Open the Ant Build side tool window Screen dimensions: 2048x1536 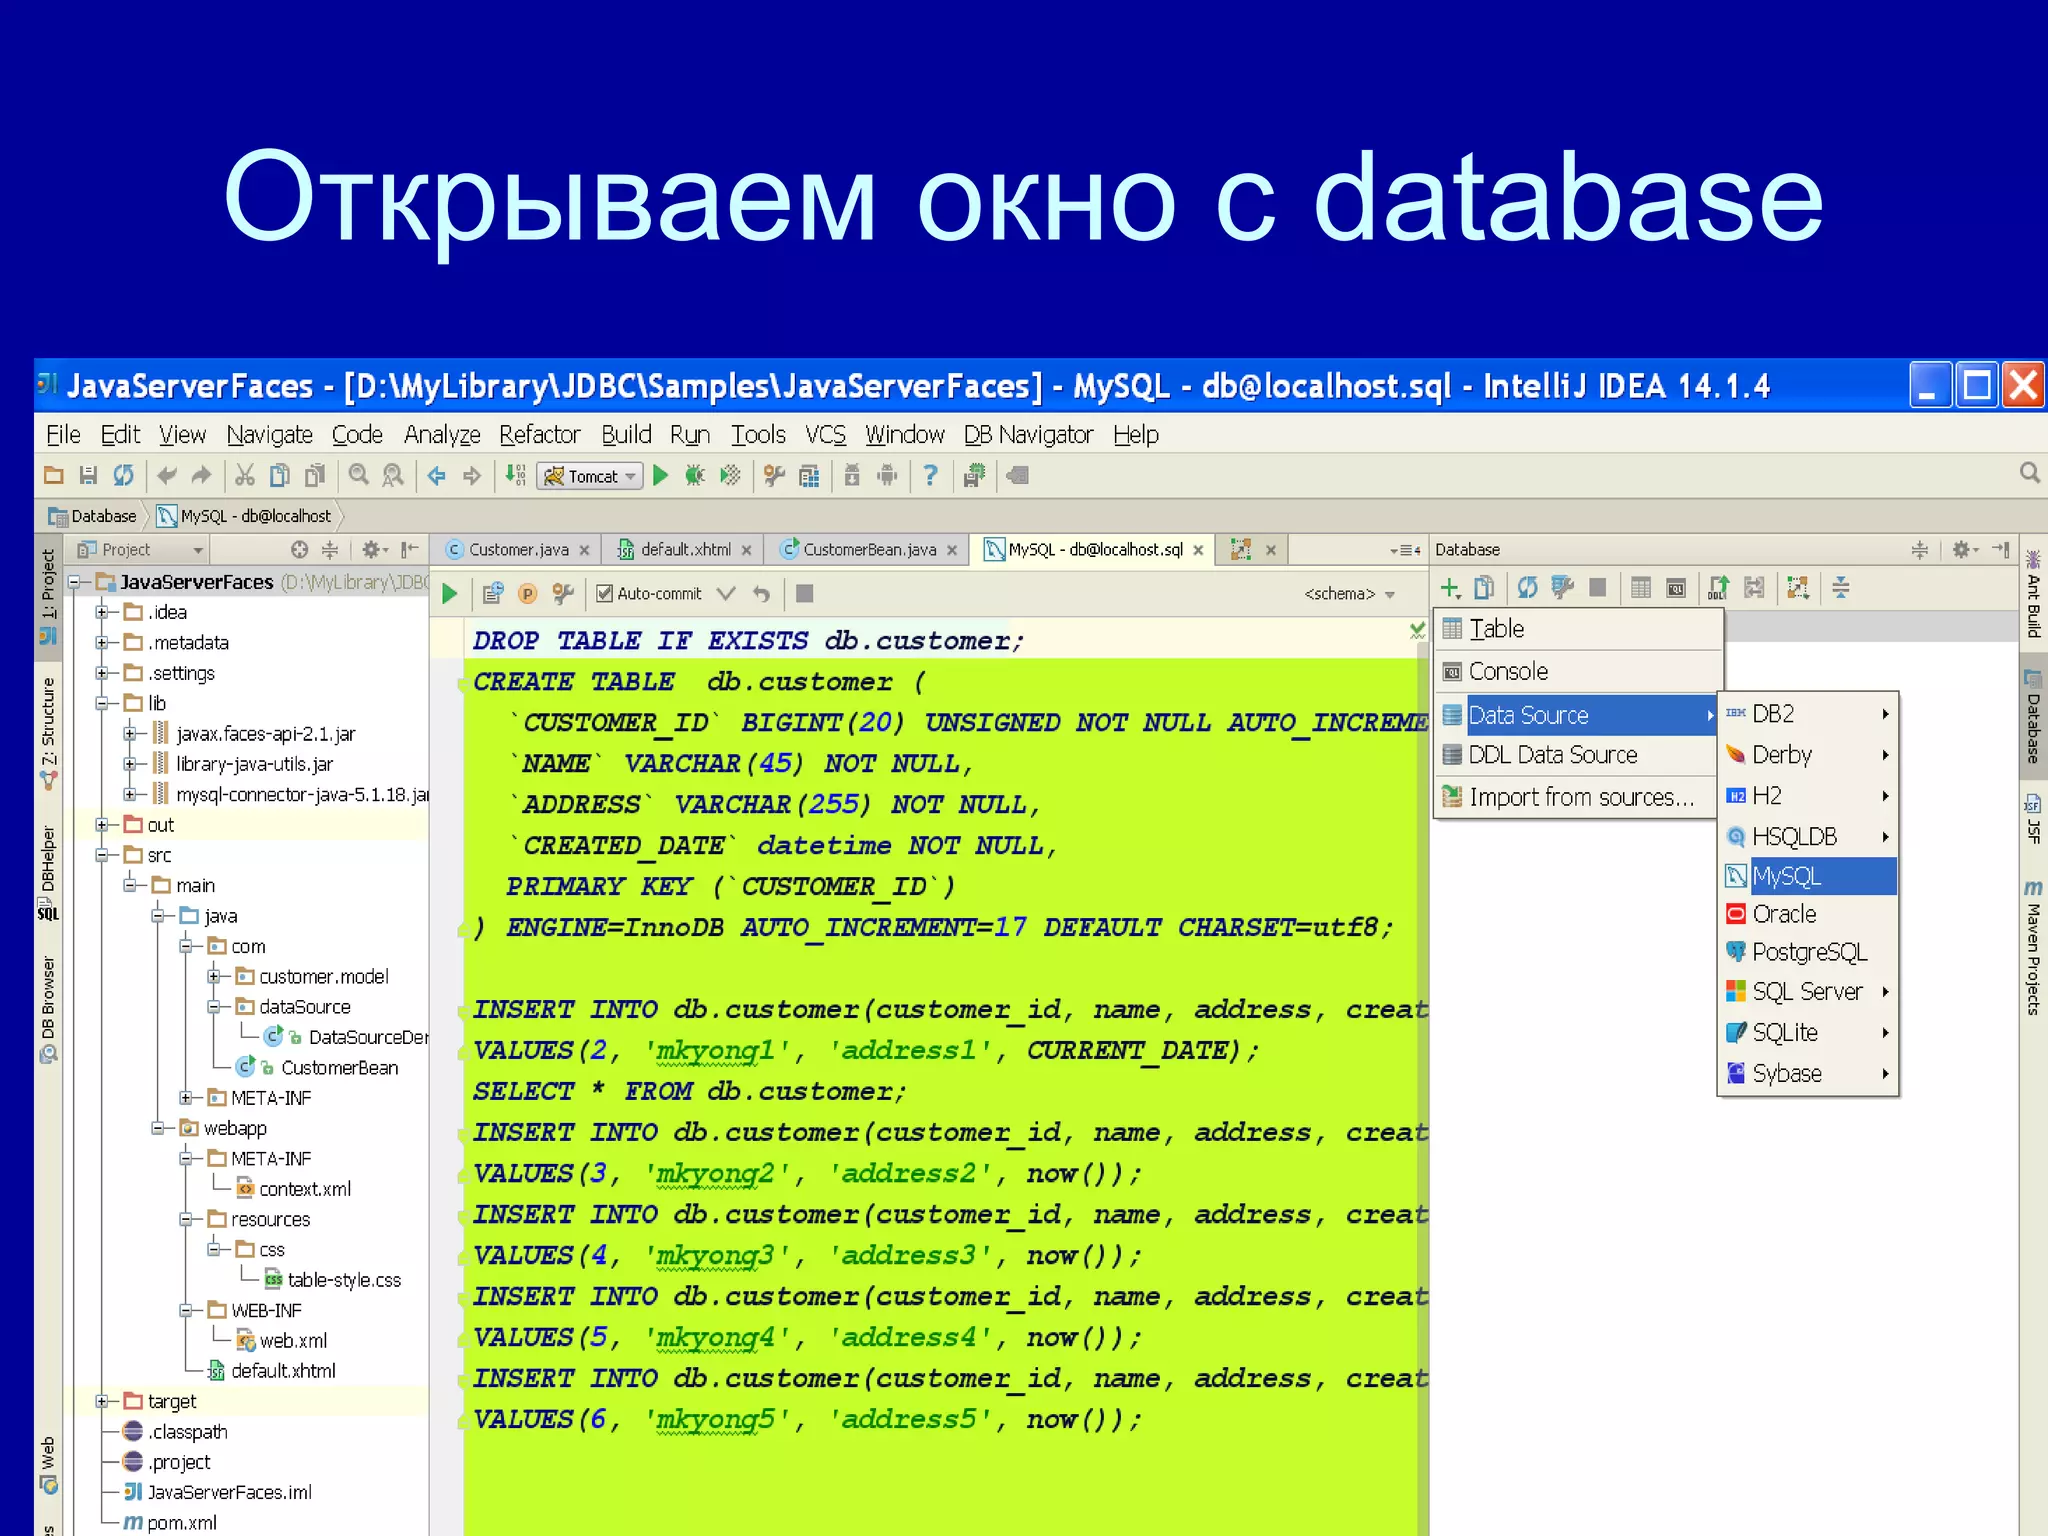[x=2033, y=593]
